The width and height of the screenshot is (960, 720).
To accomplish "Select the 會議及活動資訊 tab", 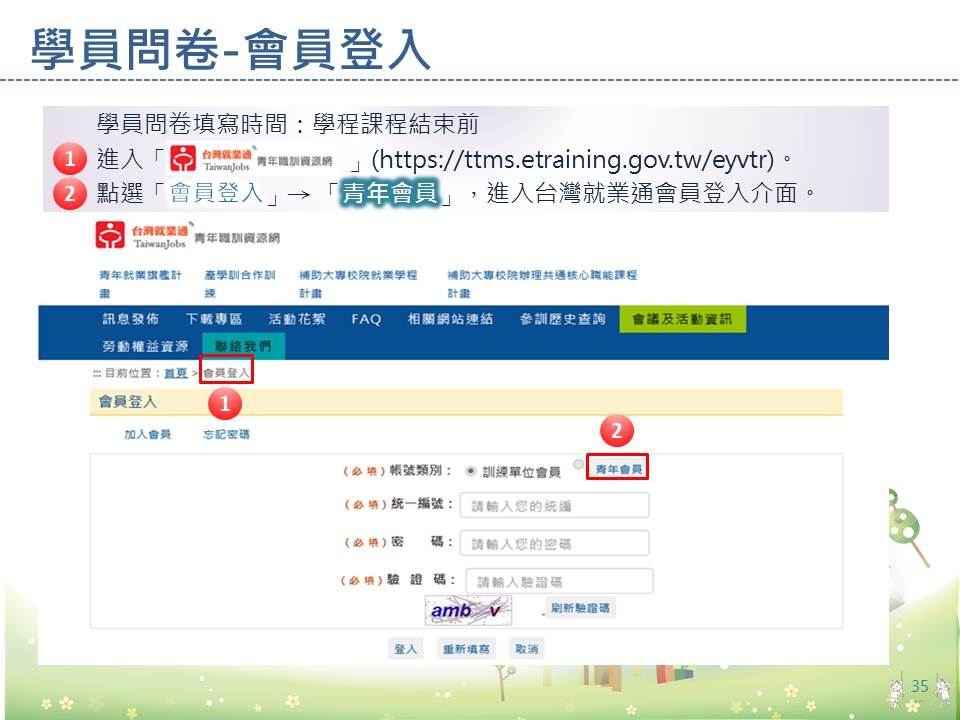I will (x=682, y=320).
